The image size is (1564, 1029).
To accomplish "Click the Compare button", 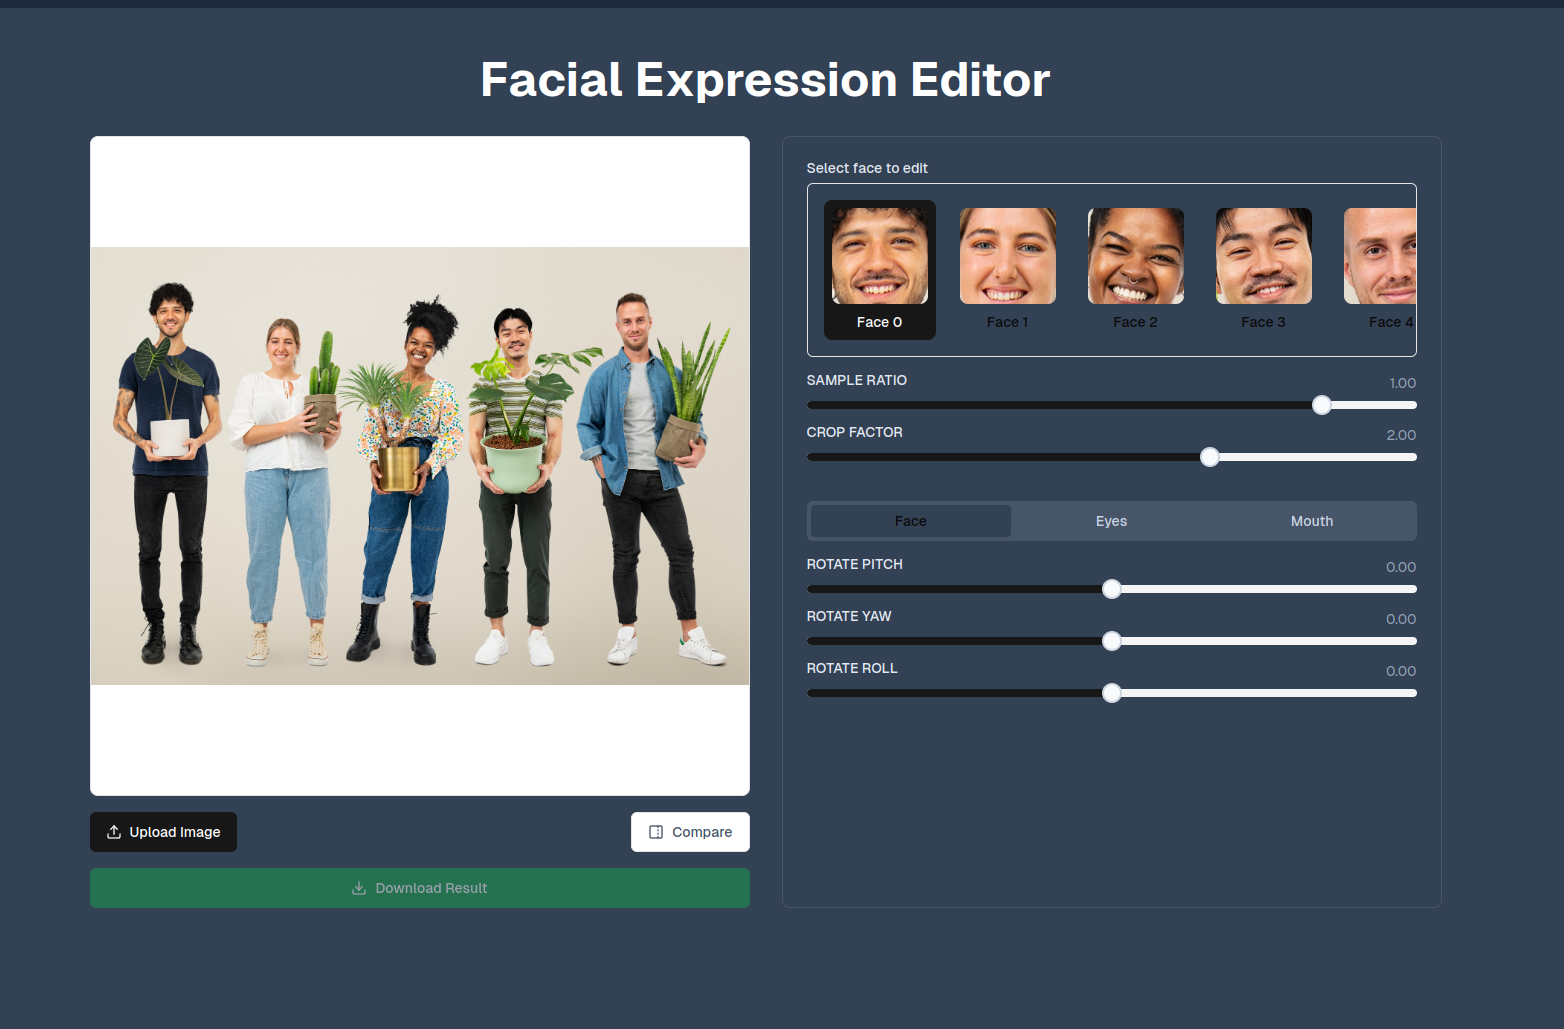I will pyautogui.click(x=690, y=832).
